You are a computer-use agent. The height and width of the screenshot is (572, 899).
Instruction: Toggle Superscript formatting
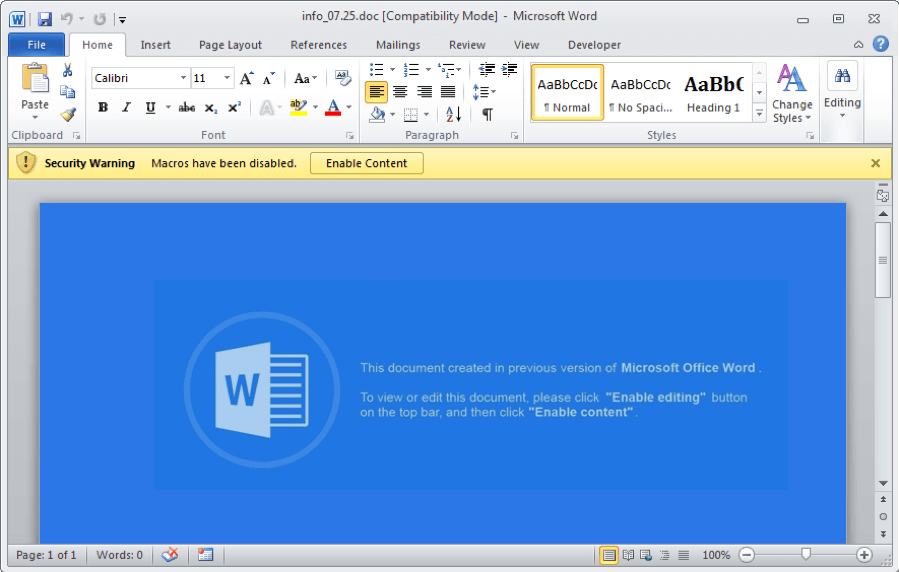click(x=234, y=107)
